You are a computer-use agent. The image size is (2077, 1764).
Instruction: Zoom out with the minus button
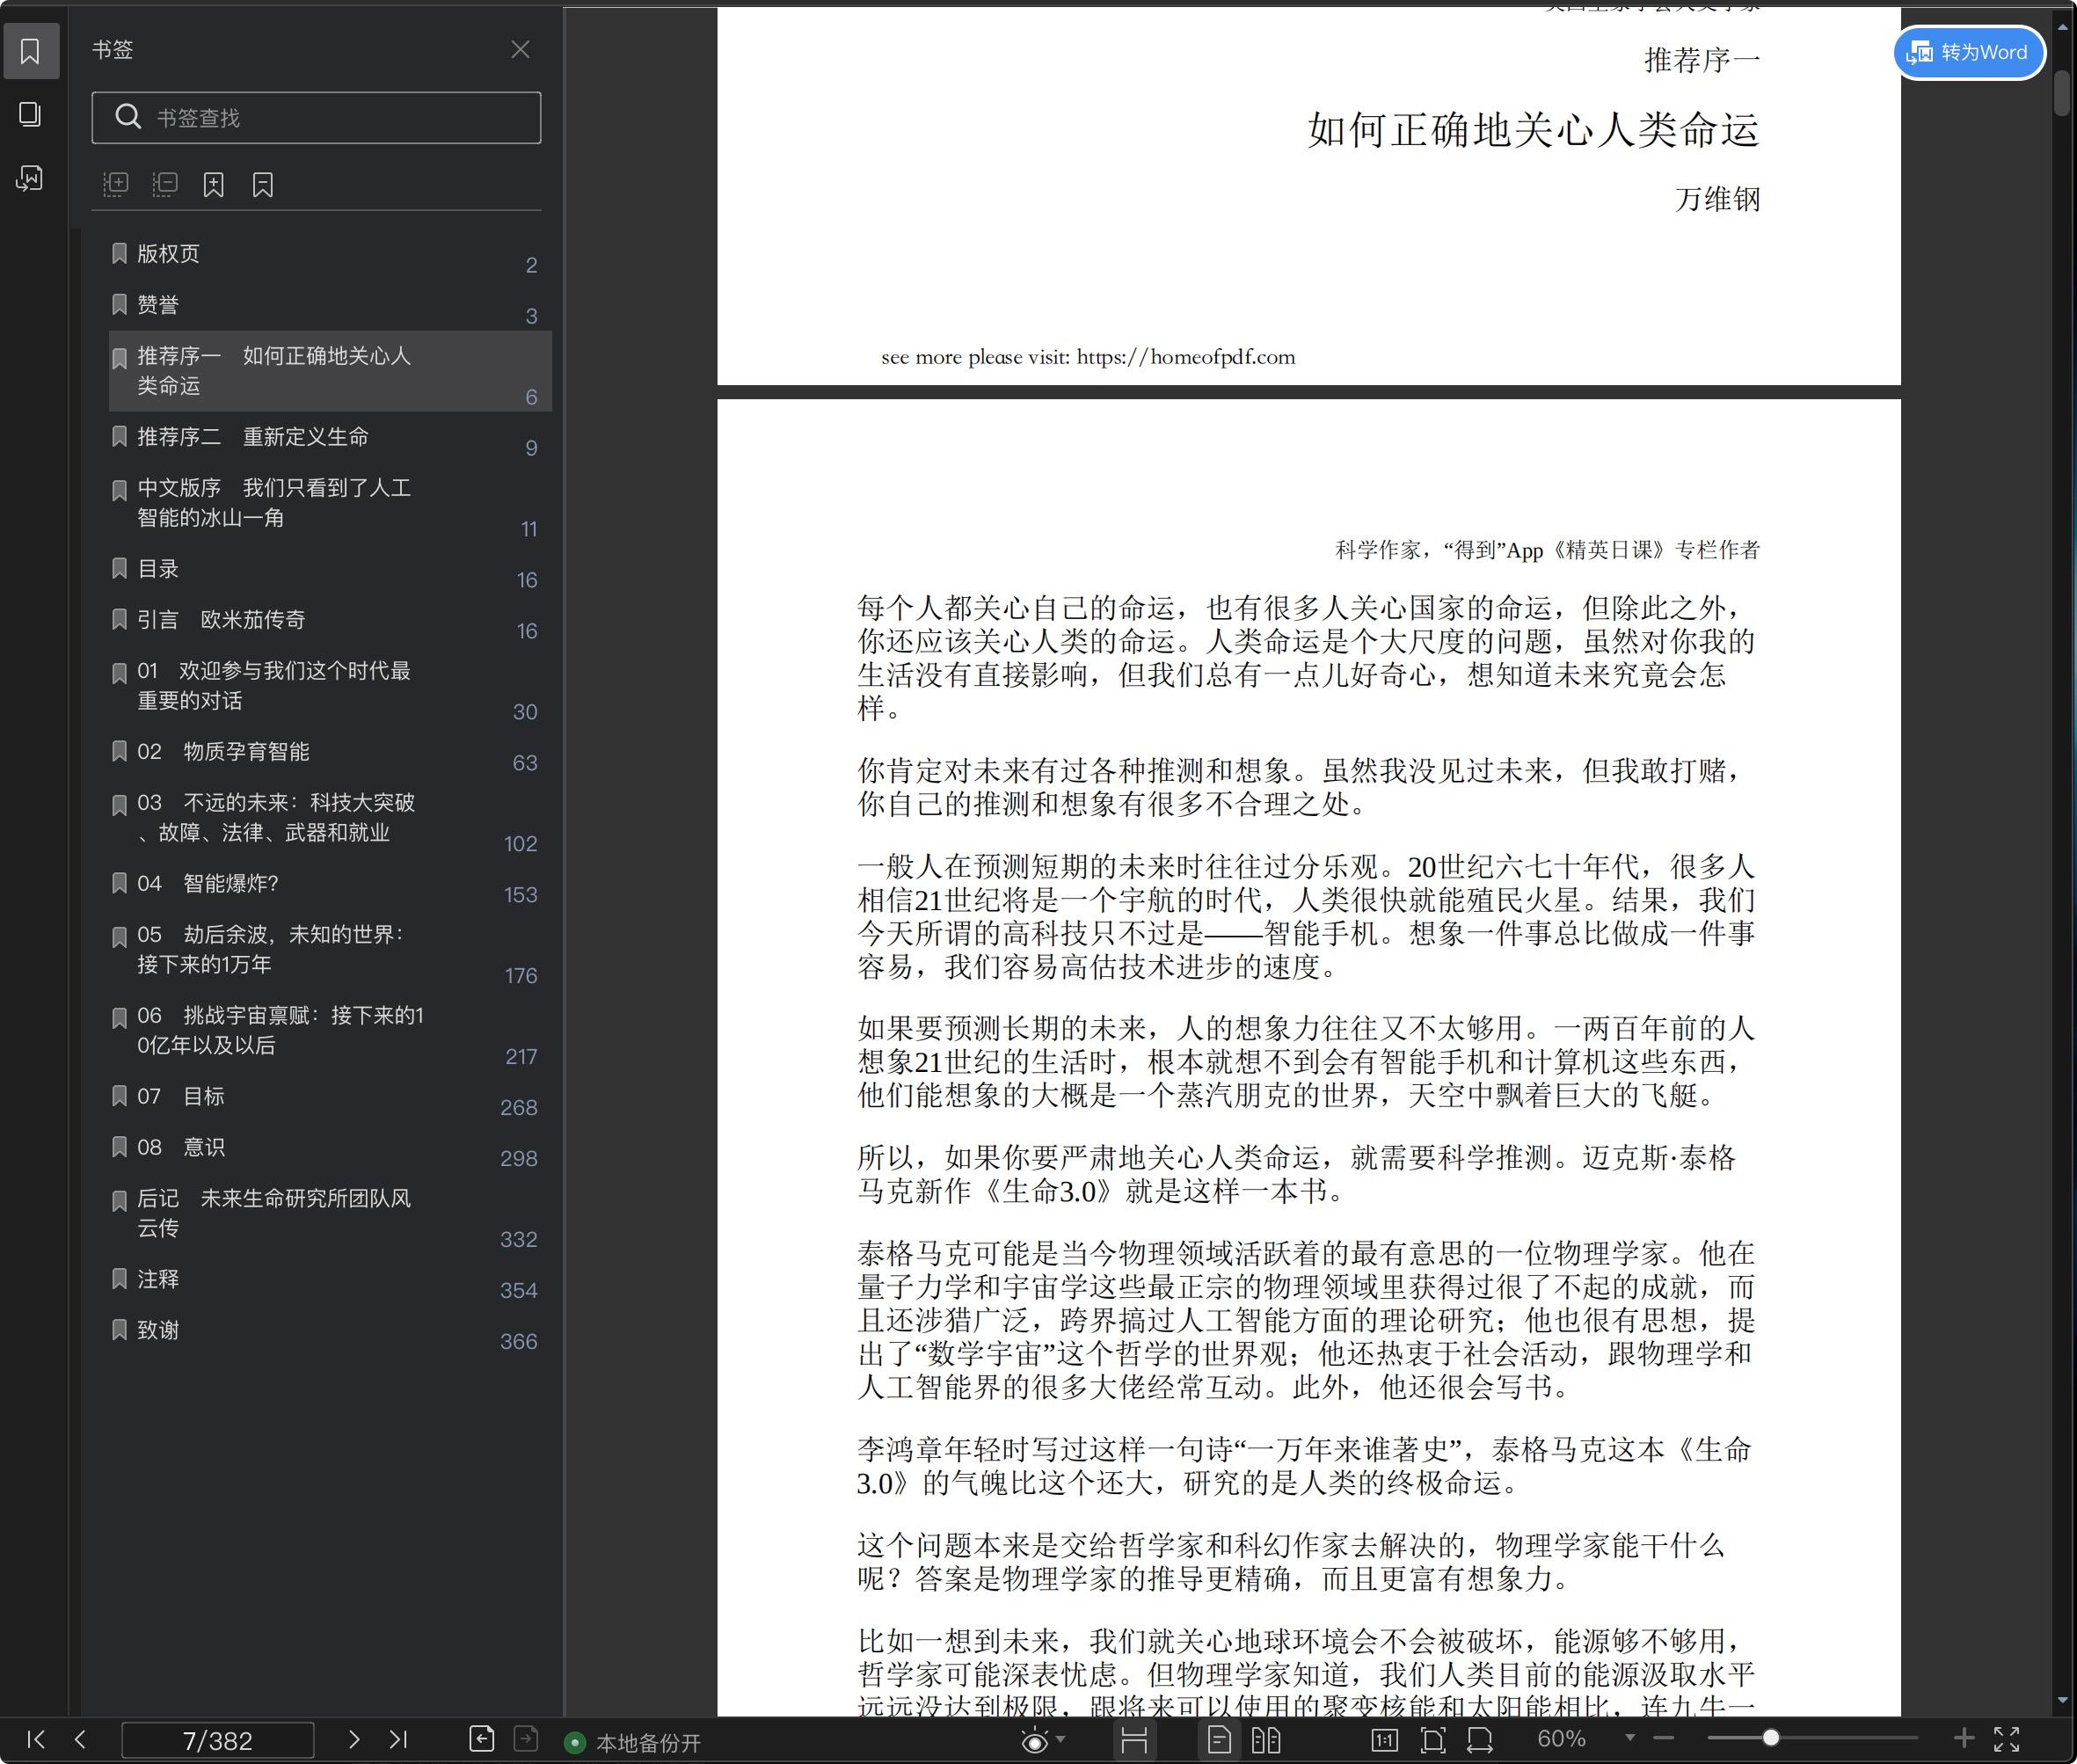[x=1663, y=1739]
